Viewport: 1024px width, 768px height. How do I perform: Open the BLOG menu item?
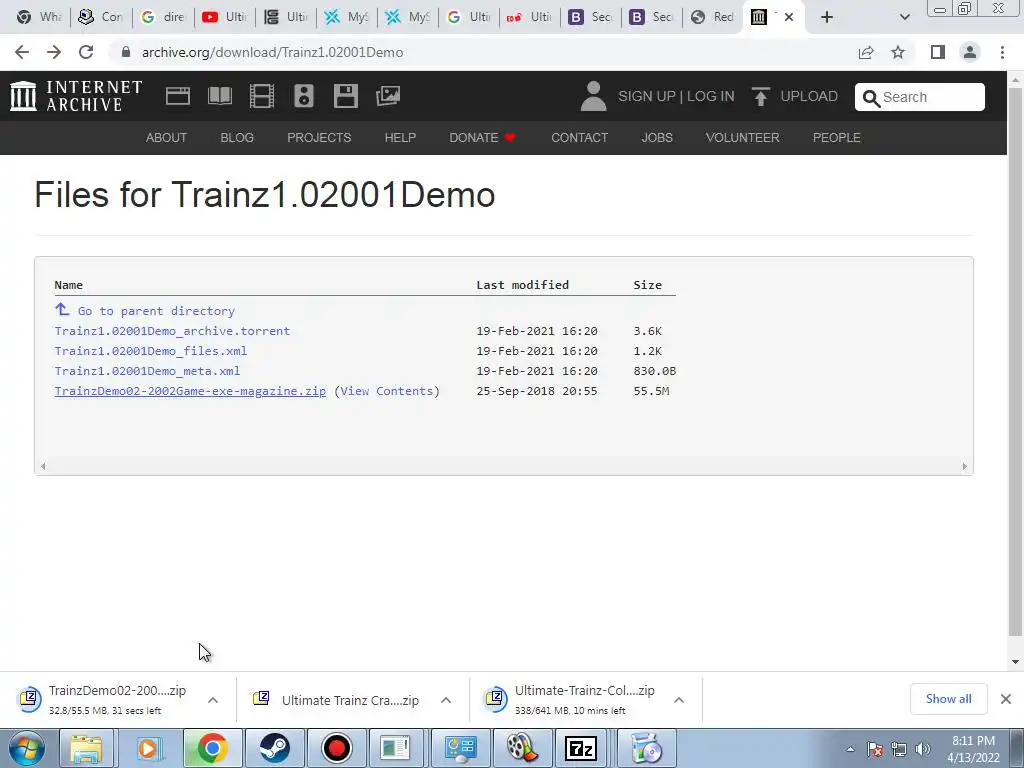(x=237, y=138)
